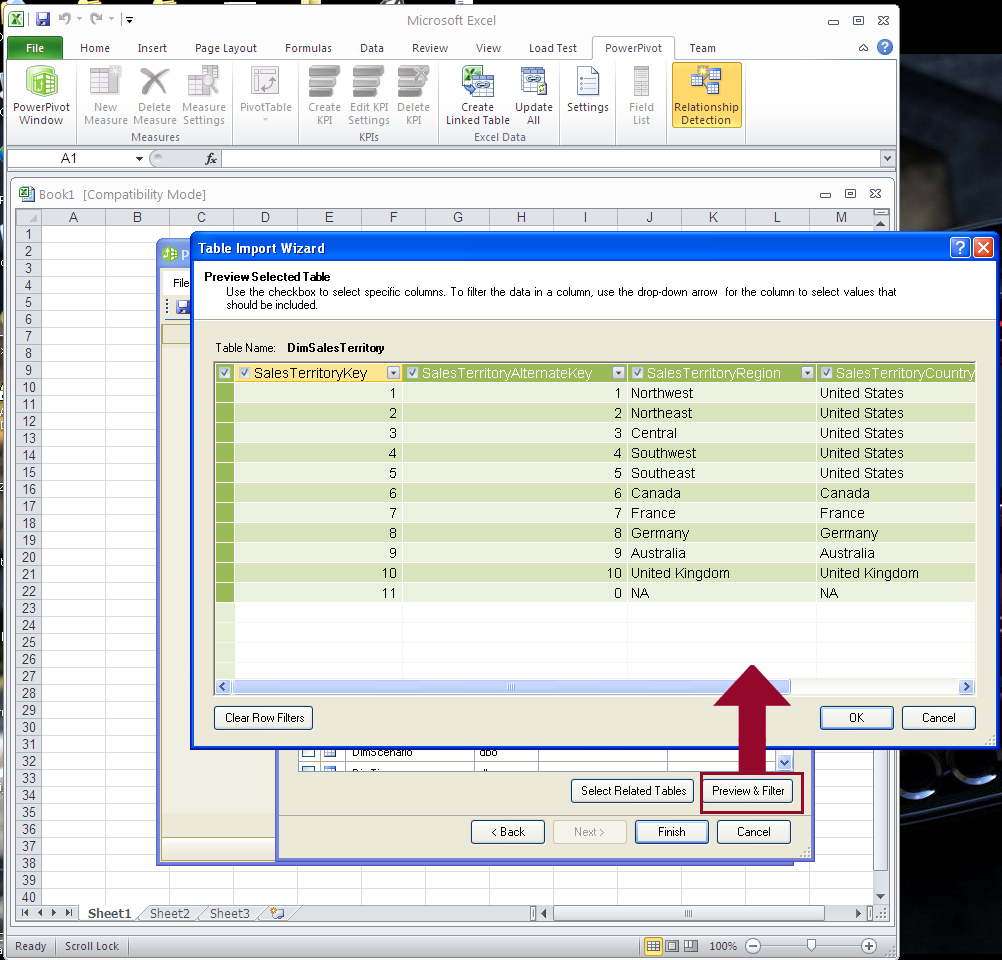Open the PowerPivot Window
Viewport: 1002px width, 960px height.
pos(41,95)
